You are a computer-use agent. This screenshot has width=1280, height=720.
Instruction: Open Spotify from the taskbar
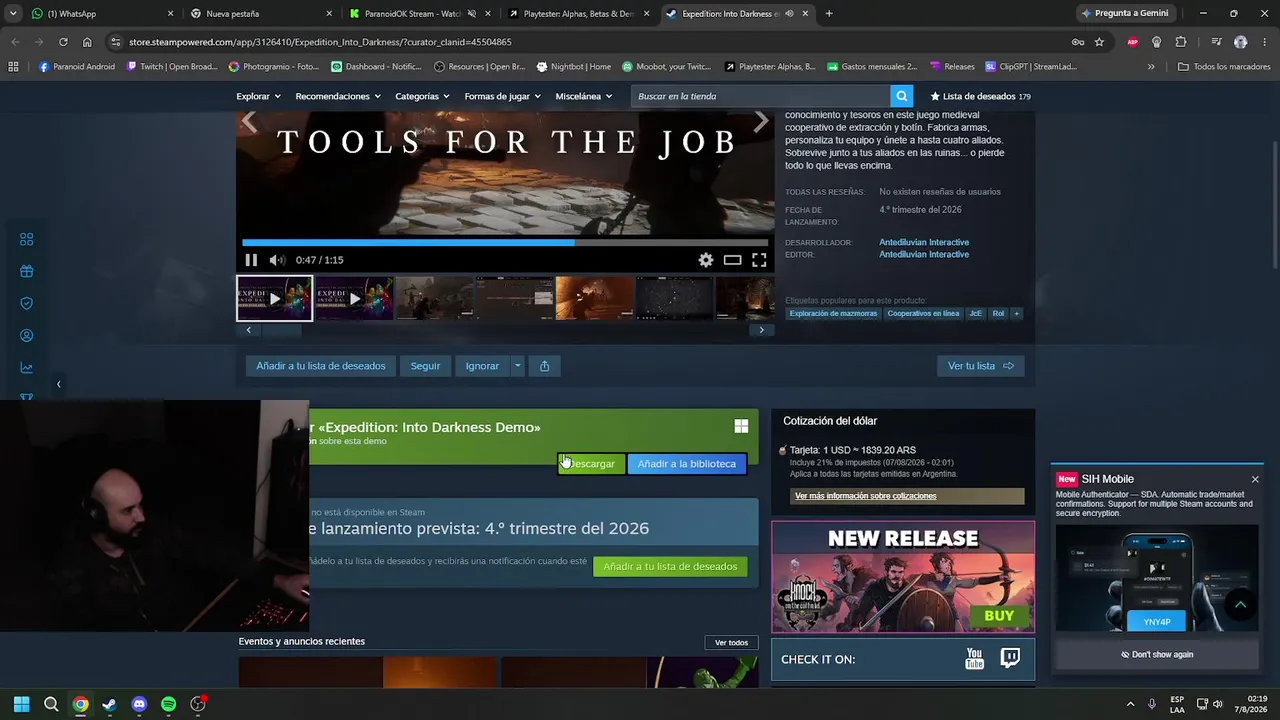pyautogui.click(x=168, y=704)
